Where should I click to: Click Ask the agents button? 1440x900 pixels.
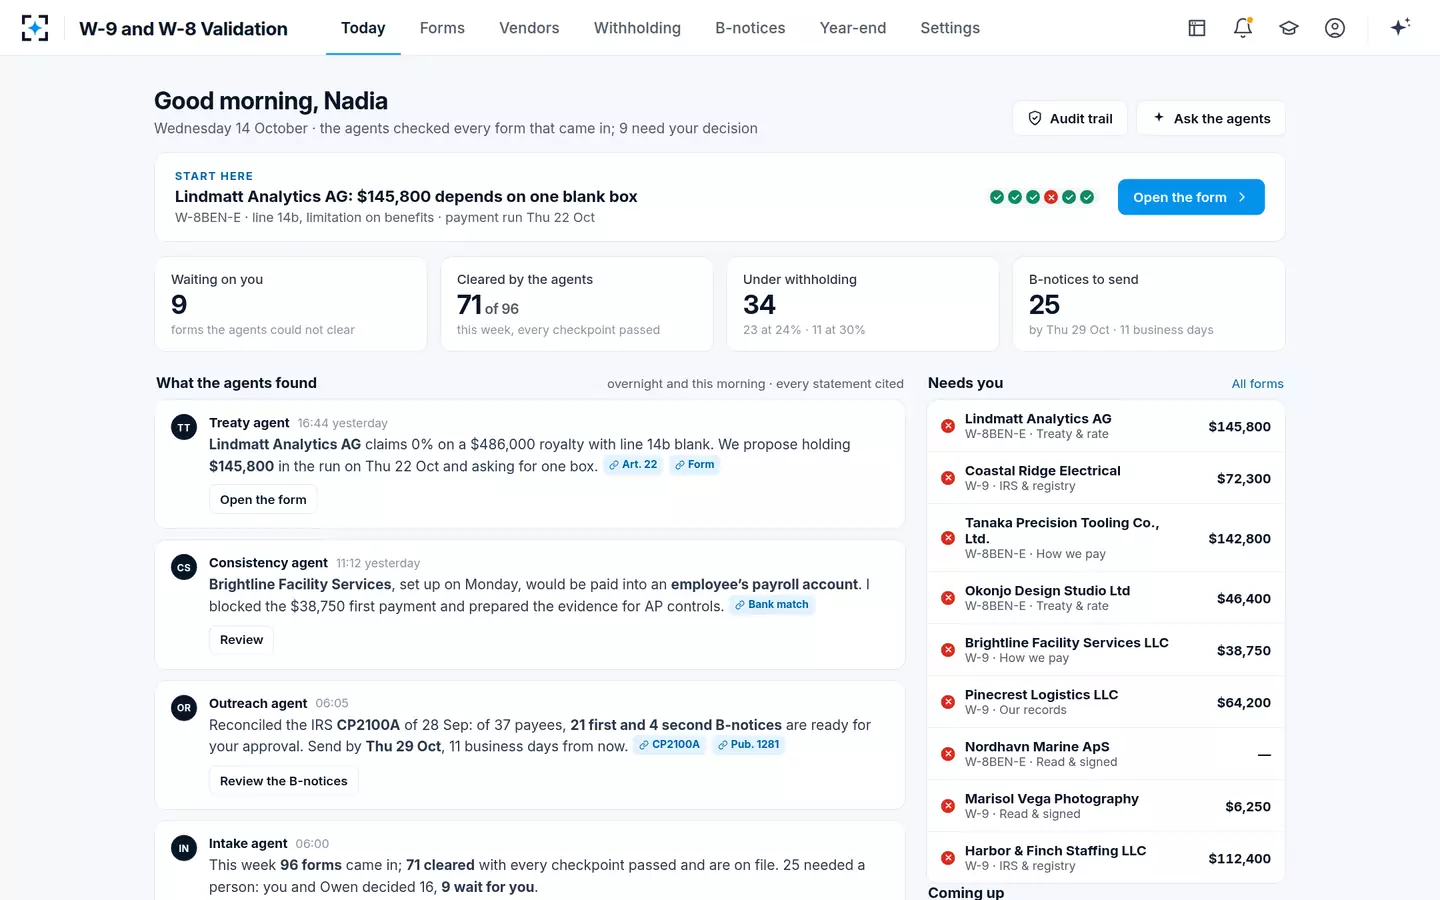tap(1211, 118)
